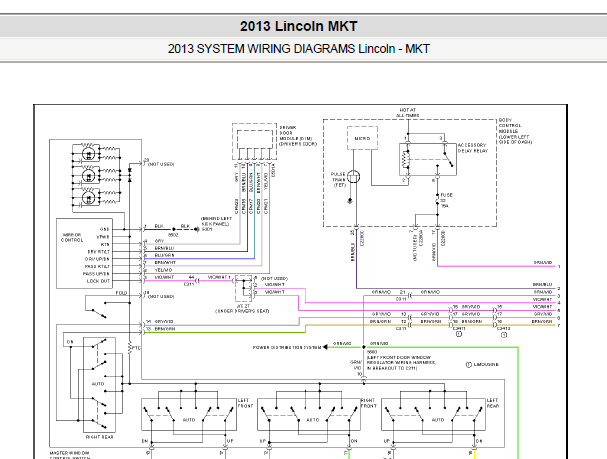Screen dimensions: 607x459
Task: Click the 'BLK' wire label at pin 1
Action: (x=159, y=226)
